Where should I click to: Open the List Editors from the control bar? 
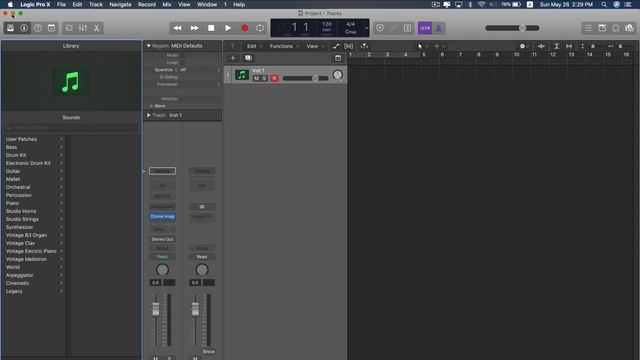tap(588, 28)
